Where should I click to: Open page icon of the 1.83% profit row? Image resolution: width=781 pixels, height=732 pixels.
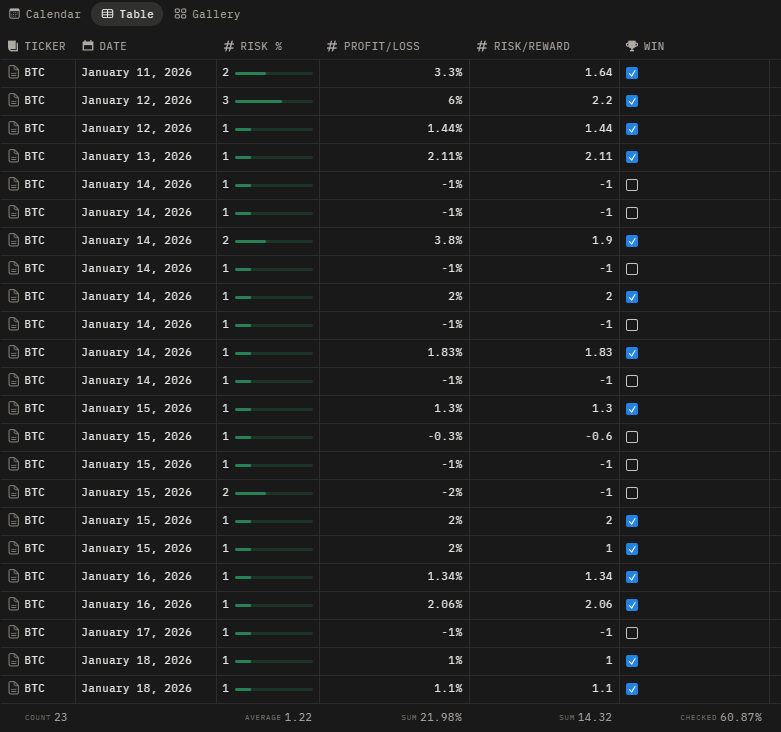(x=14, y=352)
